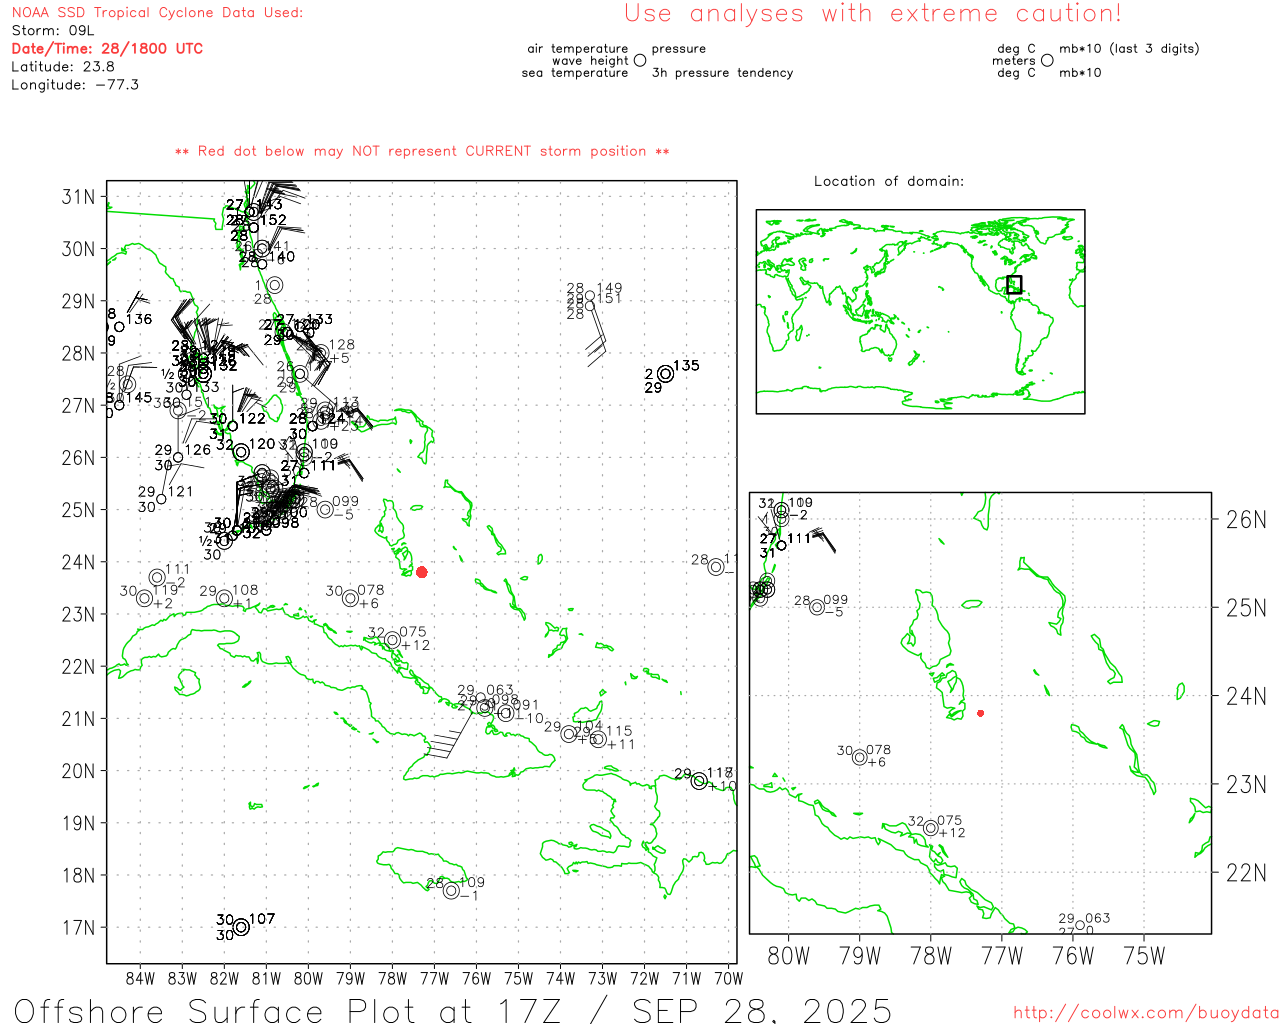Screen dimensions: 1280x1024
Task: Click the meters legend circle at right
Action: pyautogui.click(x=1047, y=61)
